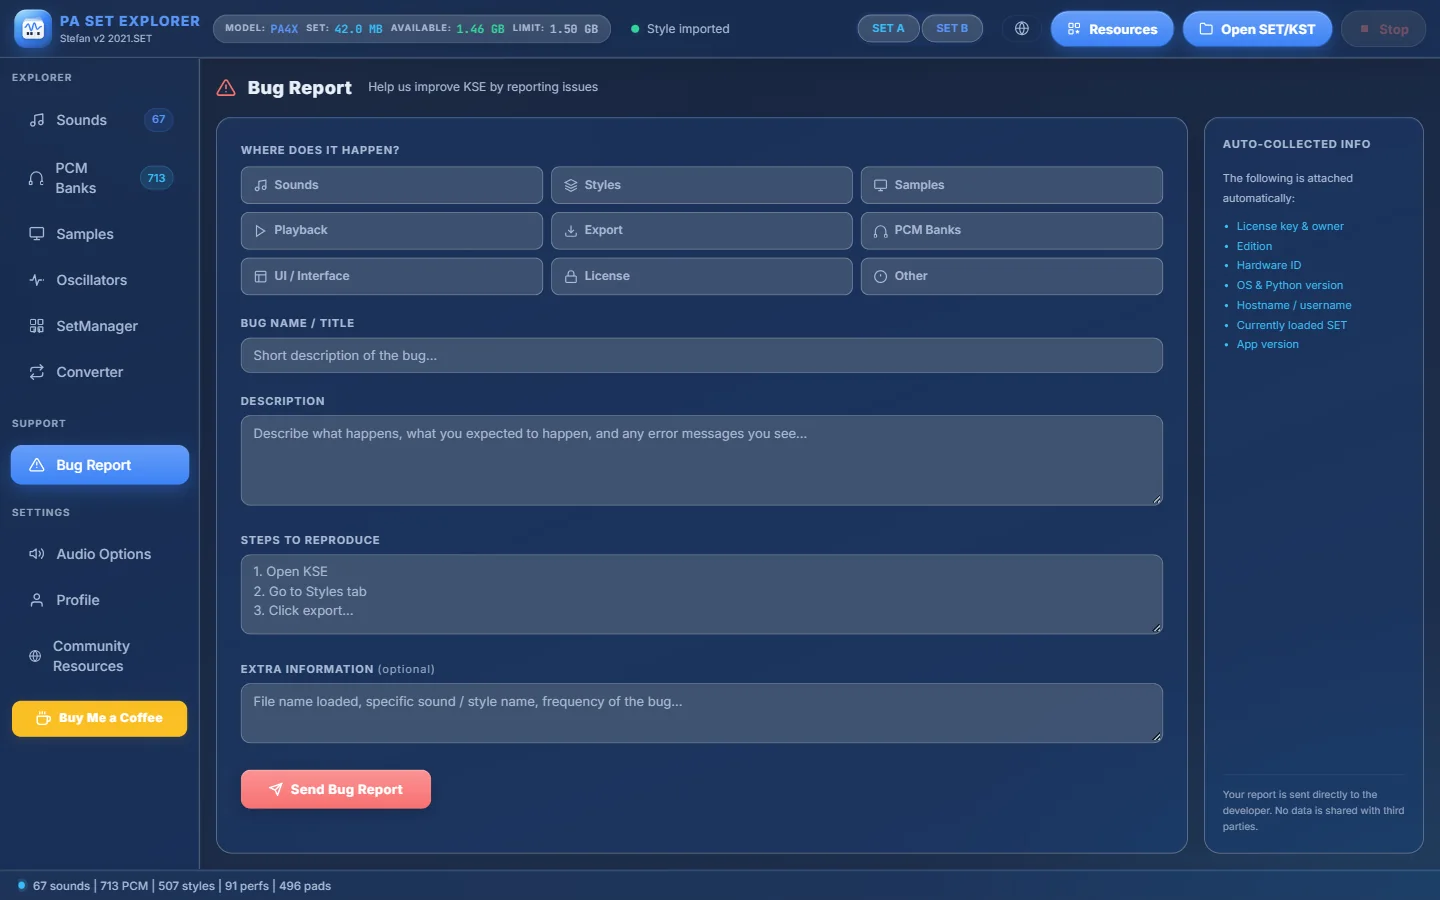The image size is (1440, 900).
Task: Click the globe language icon in header
Action: (1021, 29)
